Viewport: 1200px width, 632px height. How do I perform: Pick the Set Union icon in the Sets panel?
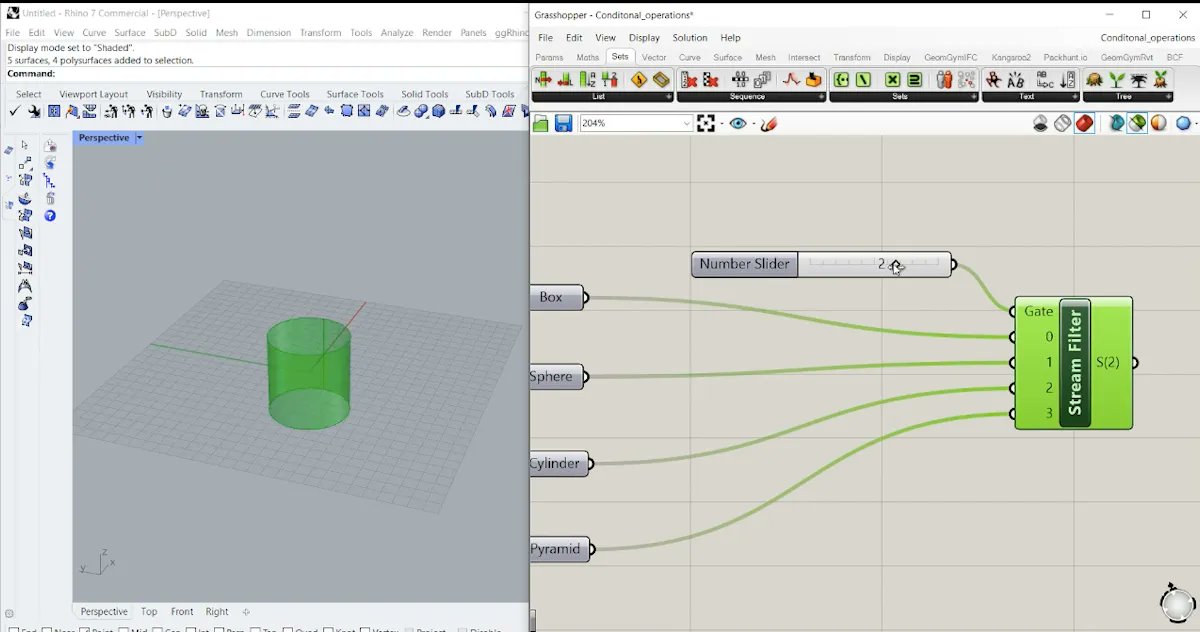click(915, 79)
